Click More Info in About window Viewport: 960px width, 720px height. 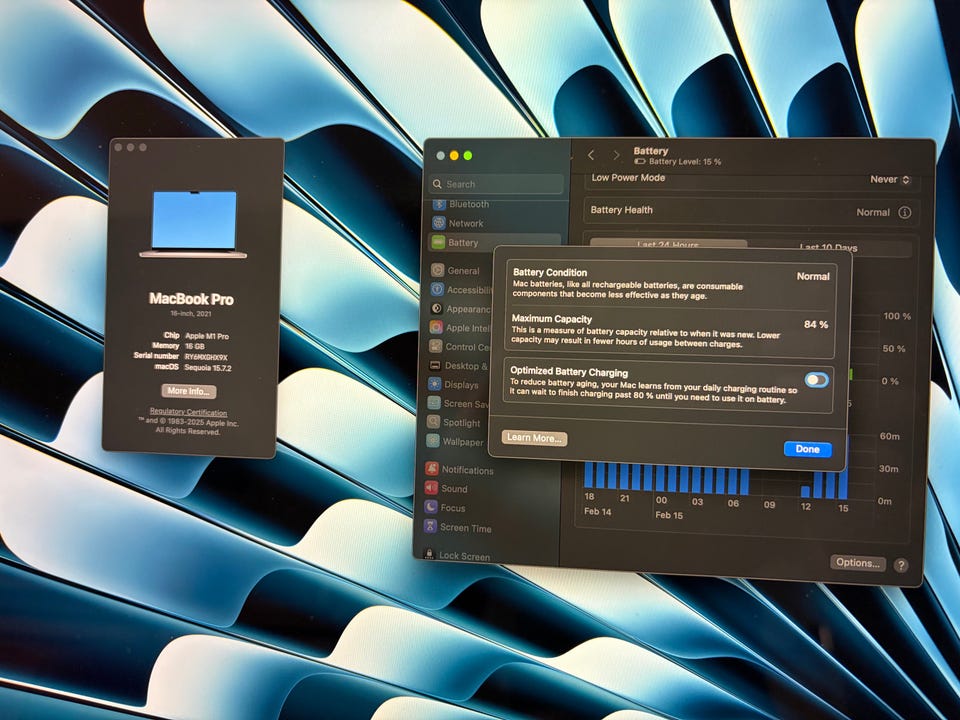tap(189, 391)
